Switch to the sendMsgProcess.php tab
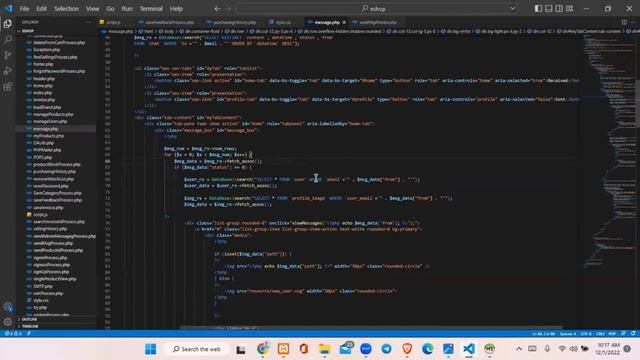This screenshot has height=360, width=640. tap(378, 22)
